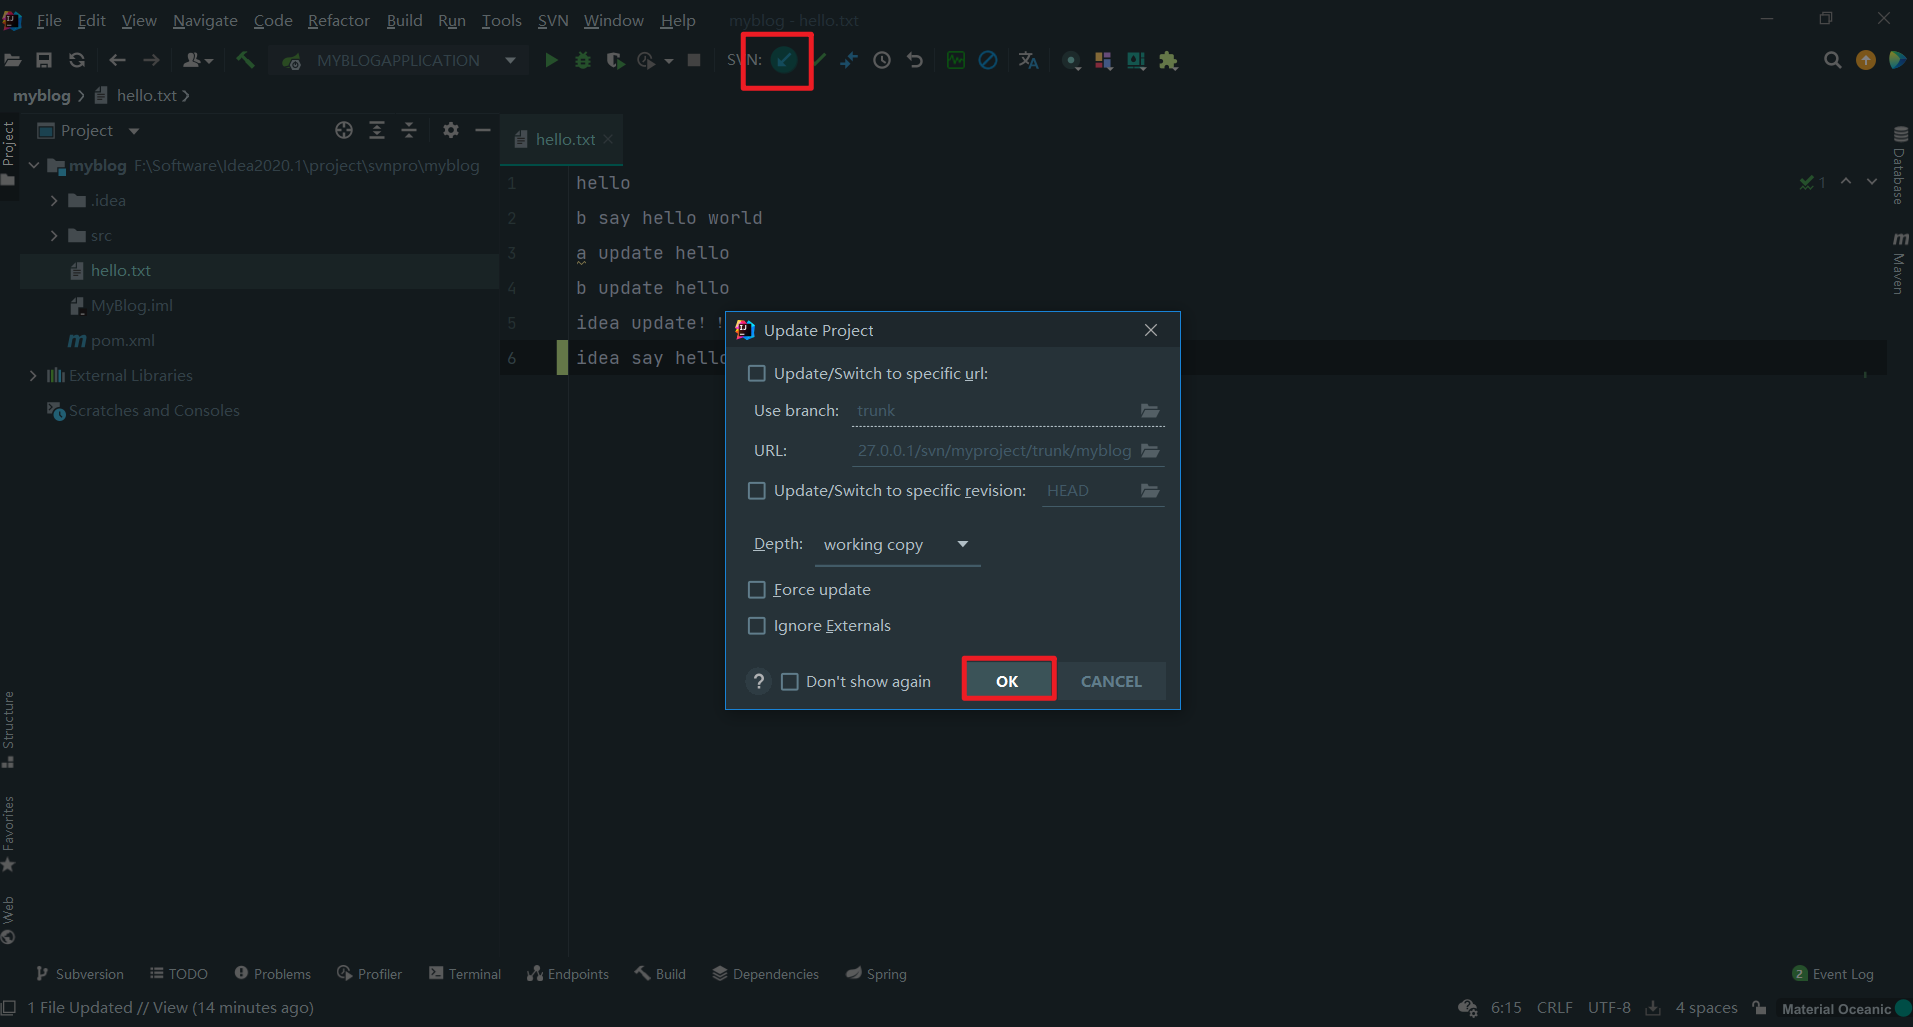Collapse the myblog root node

click(33, 165)
